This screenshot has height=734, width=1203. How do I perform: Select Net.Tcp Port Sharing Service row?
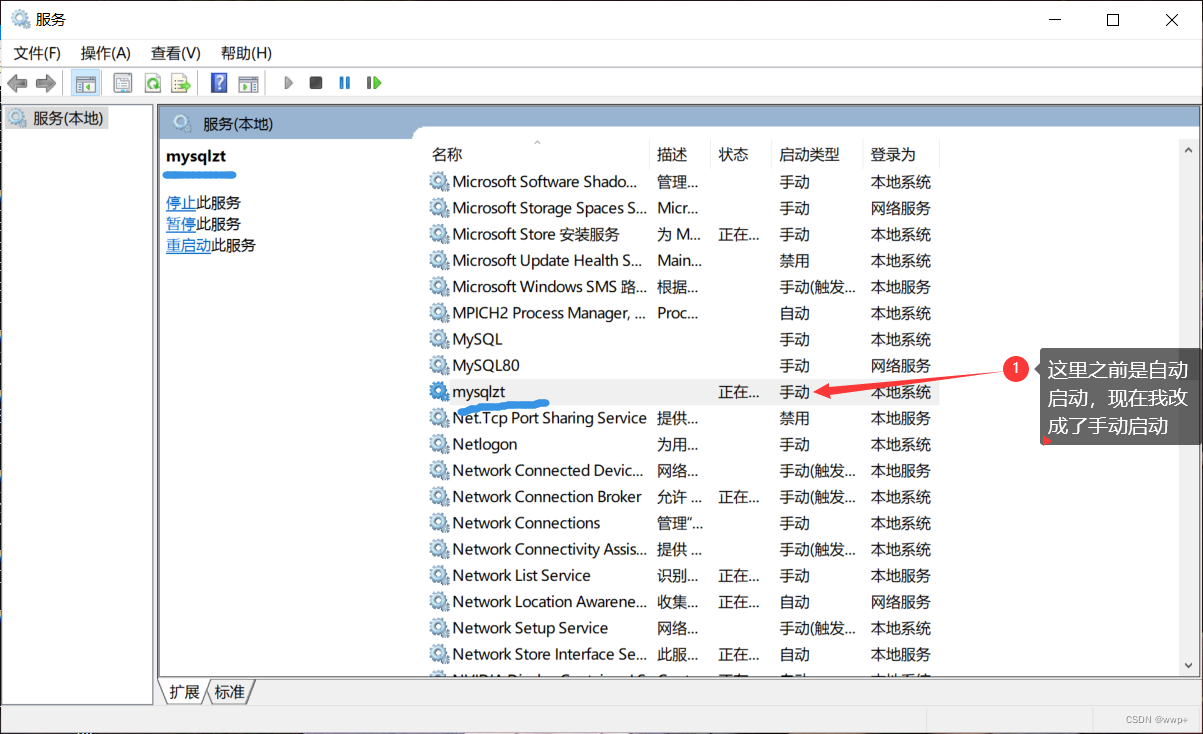click(682, 418)
